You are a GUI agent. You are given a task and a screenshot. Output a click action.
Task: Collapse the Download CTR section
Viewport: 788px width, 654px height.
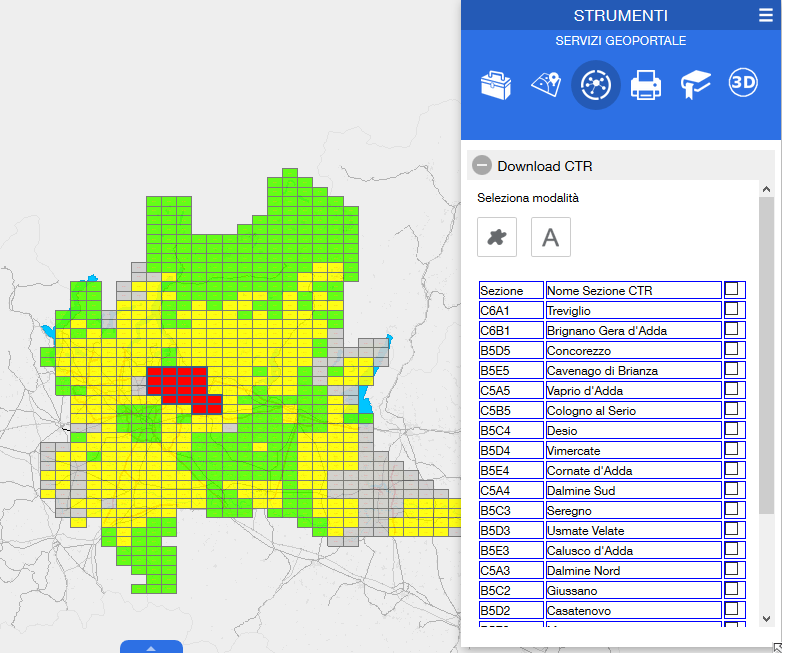pos(482,166)
